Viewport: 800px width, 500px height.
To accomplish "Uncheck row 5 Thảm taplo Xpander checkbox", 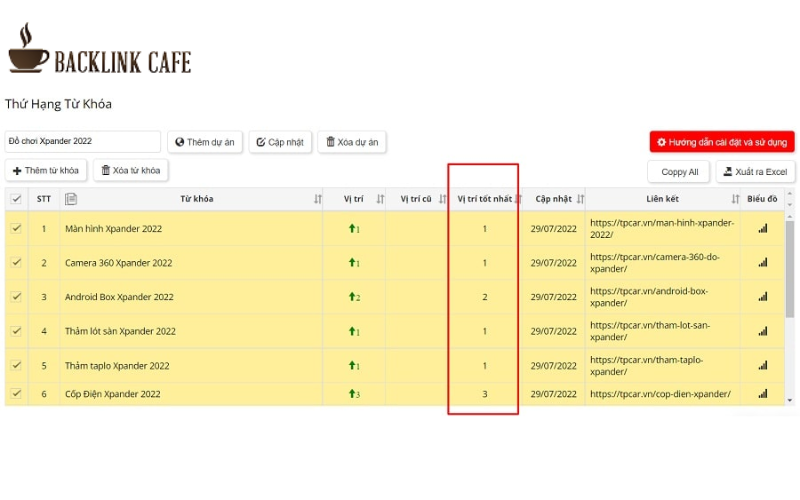I will [16, 365].
